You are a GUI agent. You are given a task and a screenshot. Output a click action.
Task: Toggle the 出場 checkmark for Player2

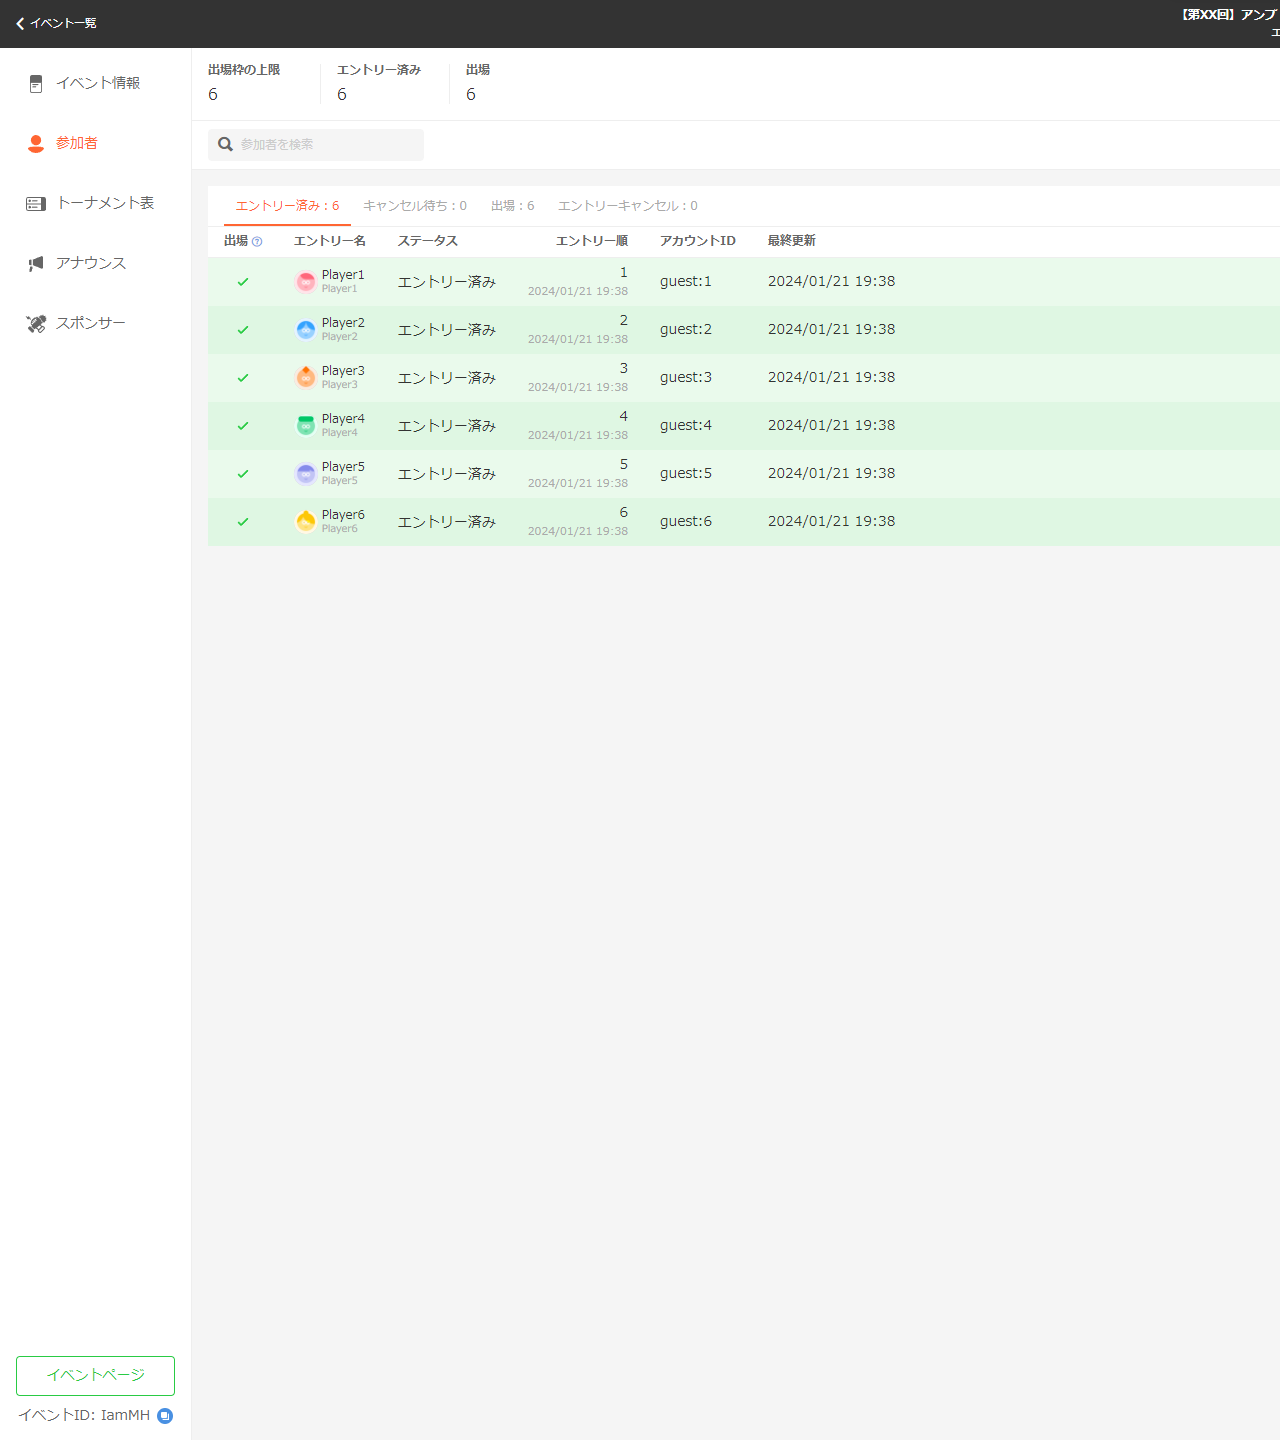(243, 330)
